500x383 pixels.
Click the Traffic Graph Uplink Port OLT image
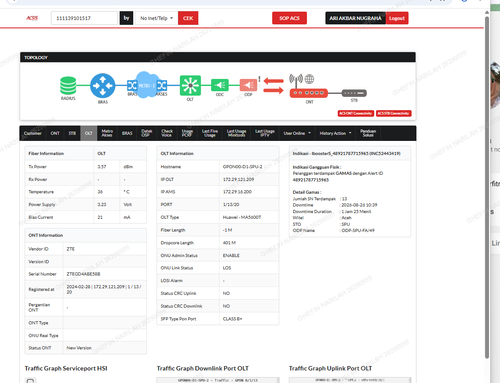click(350, 380)
